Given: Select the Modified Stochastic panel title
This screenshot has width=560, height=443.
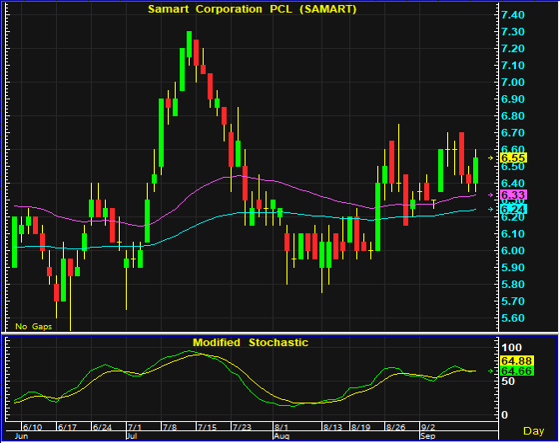Looking at the screenshot, I should point(250,342).
